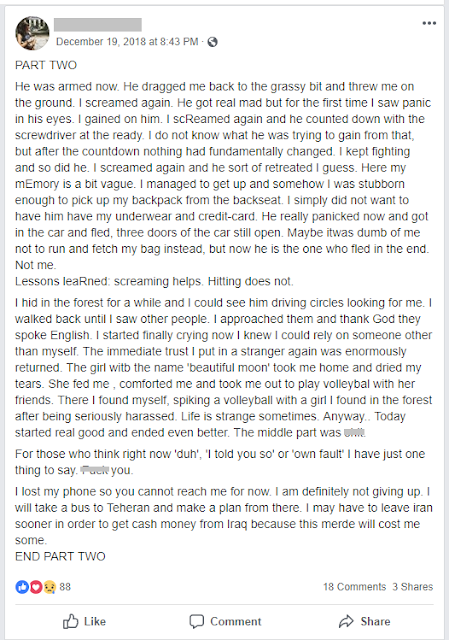The width and height of the screenshot is (449, 640).
Task: View the 88 reactions count
Action: (x=65, y=587)
